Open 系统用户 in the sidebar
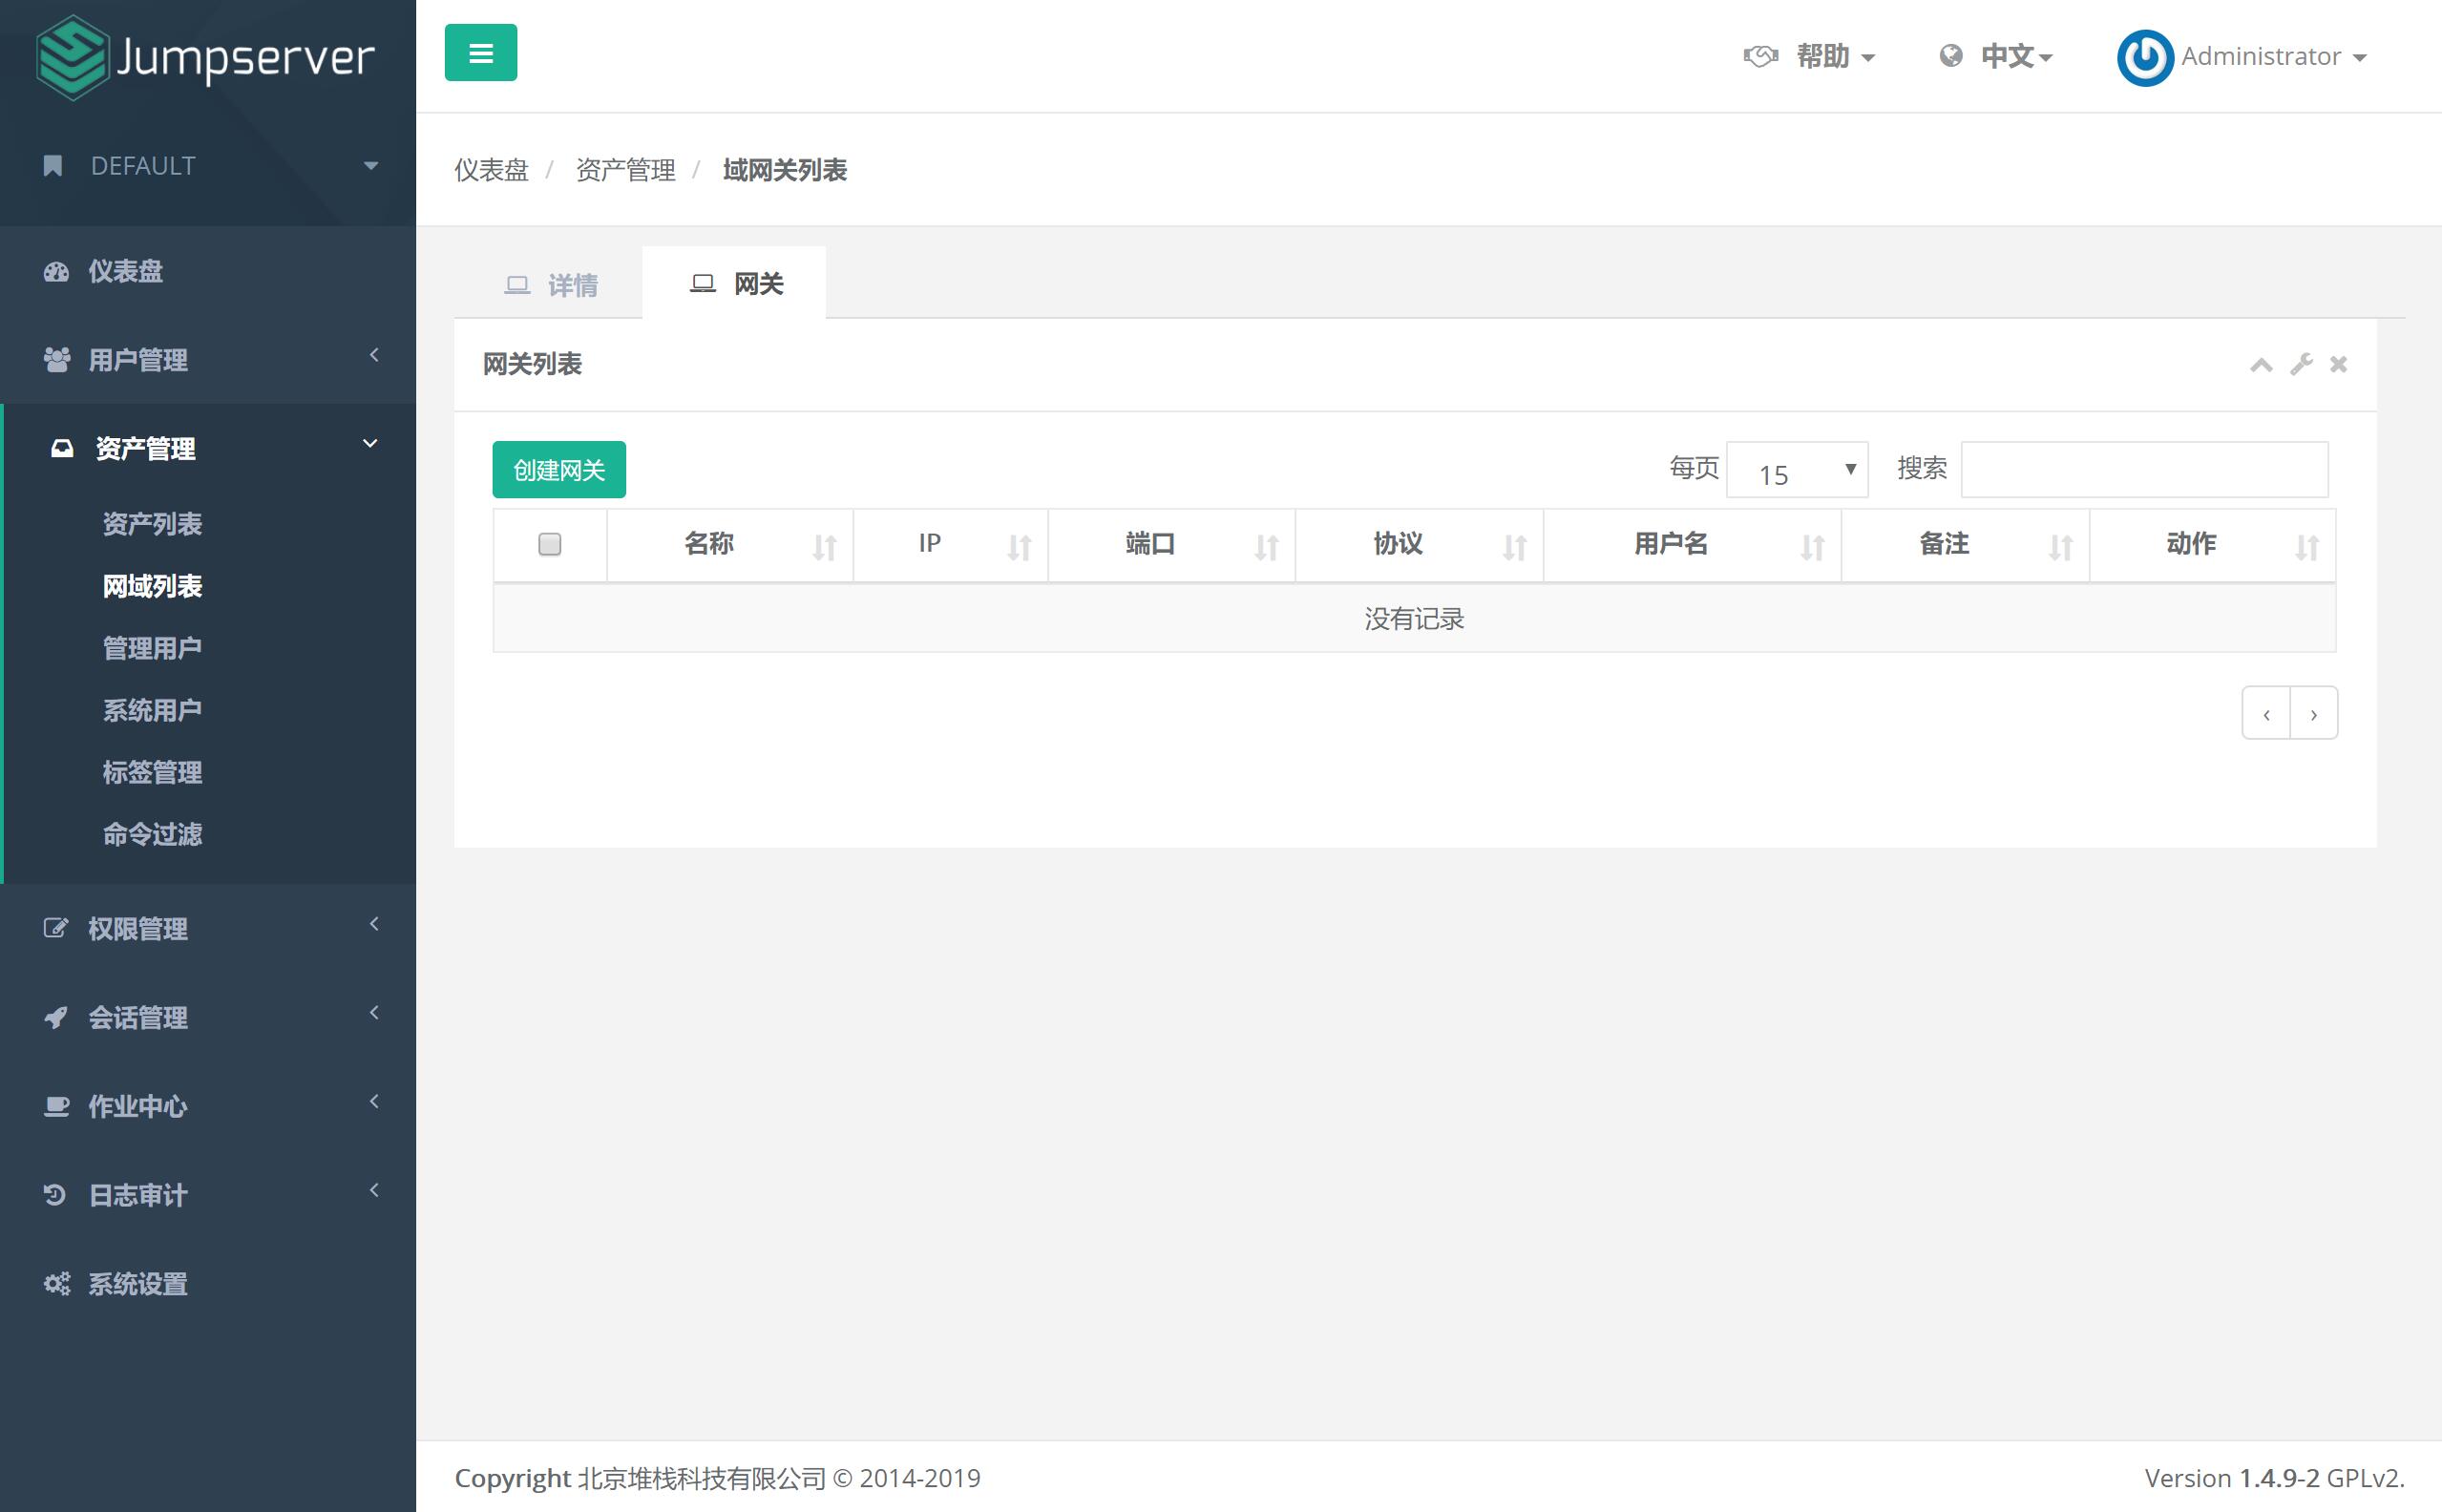 point(152,710)
